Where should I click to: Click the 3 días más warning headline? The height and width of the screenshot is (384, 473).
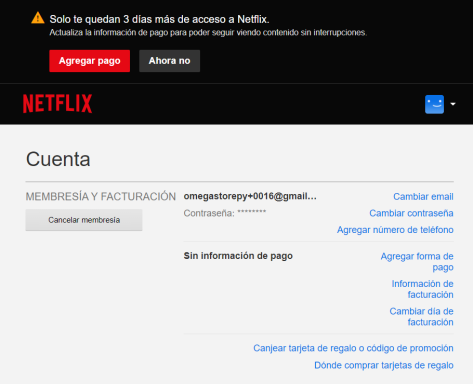[159, 19]
